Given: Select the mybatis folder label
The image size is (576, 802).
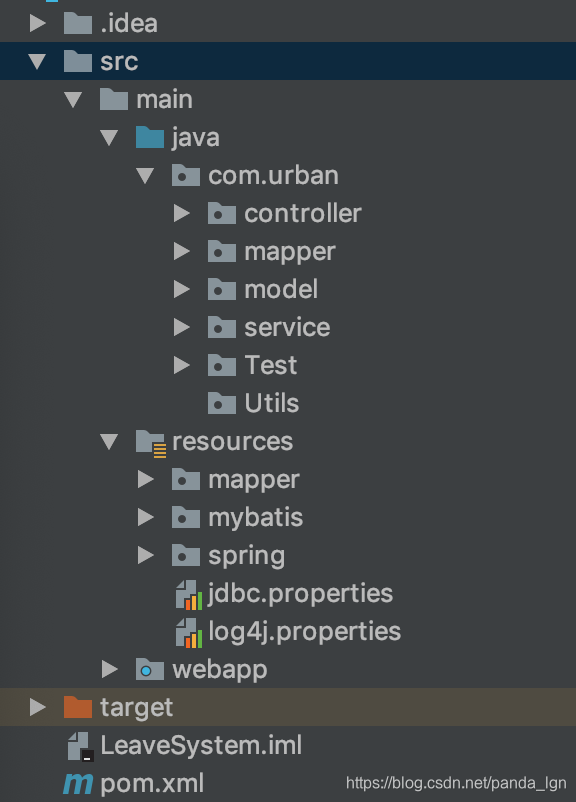Looking at the screenshot, I should [x=256, y=518].
